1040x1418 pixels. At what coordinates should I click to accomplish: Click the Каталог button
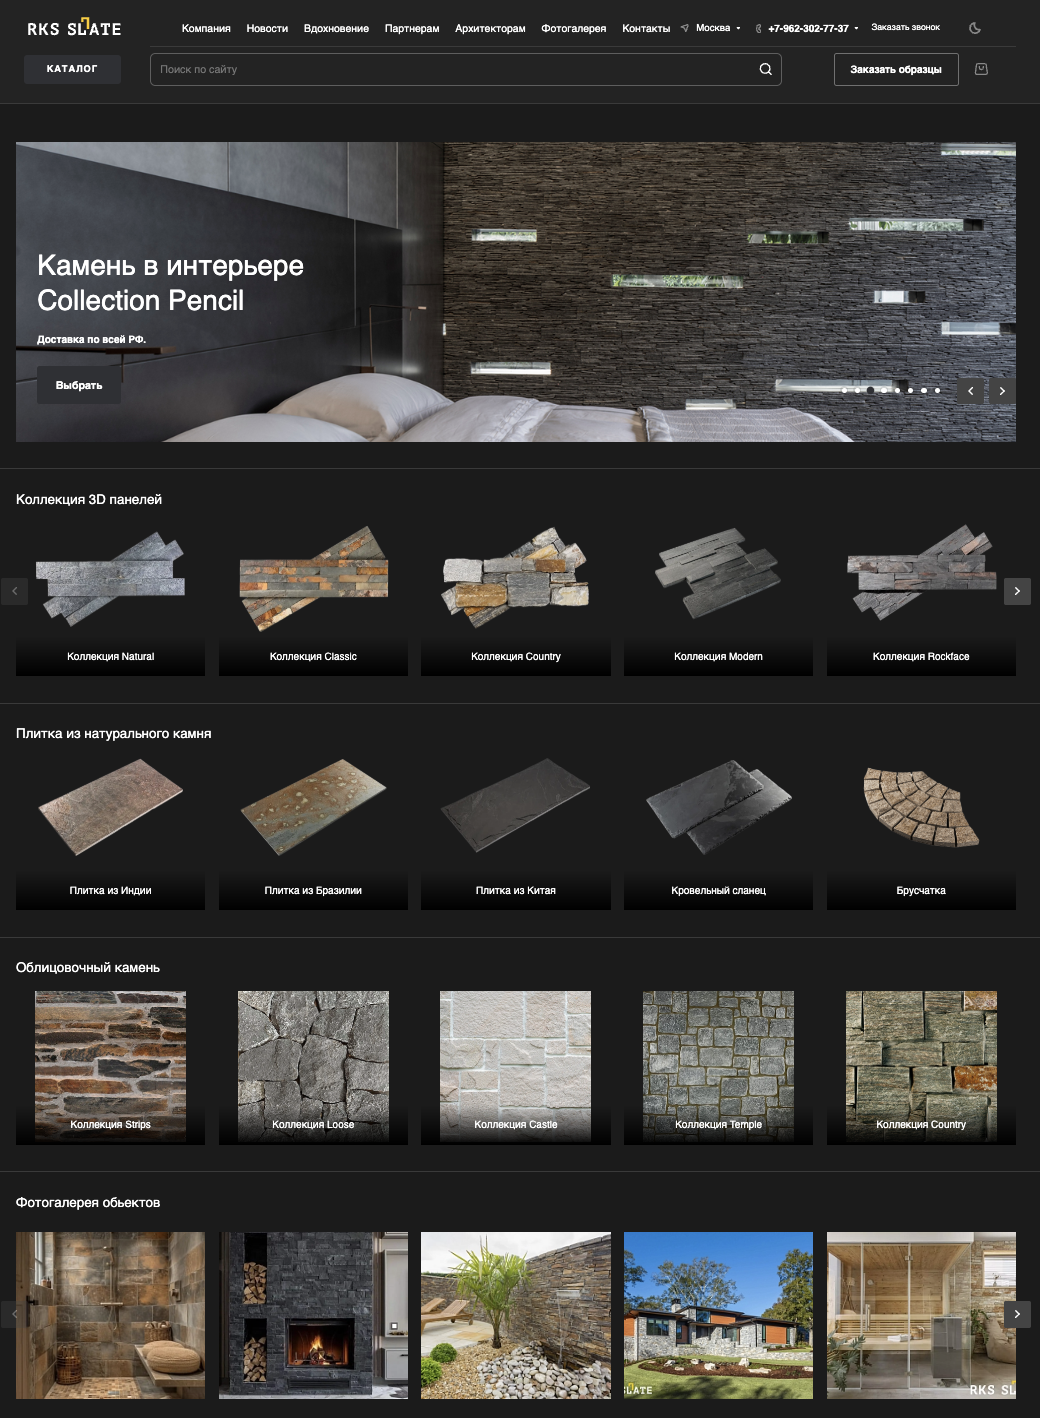72,69
